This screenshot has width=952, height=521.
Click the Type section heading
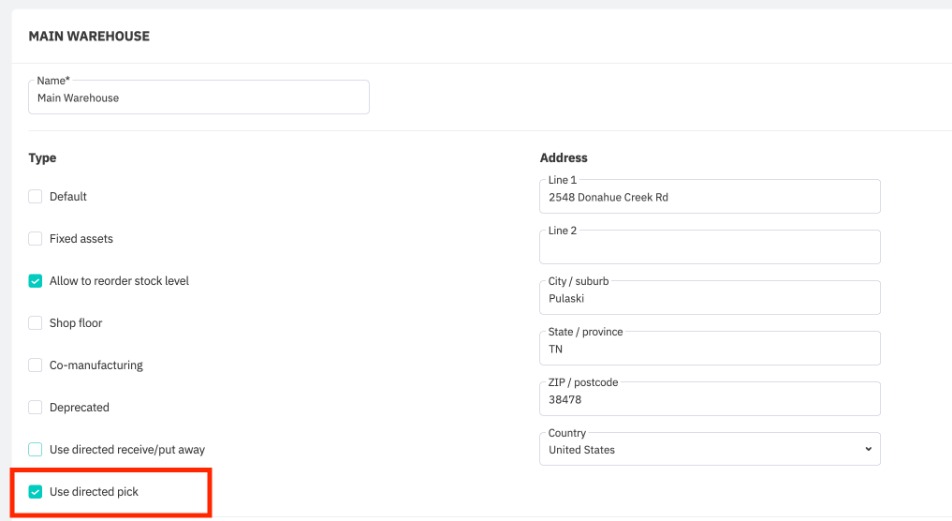[x=42, y=158]
